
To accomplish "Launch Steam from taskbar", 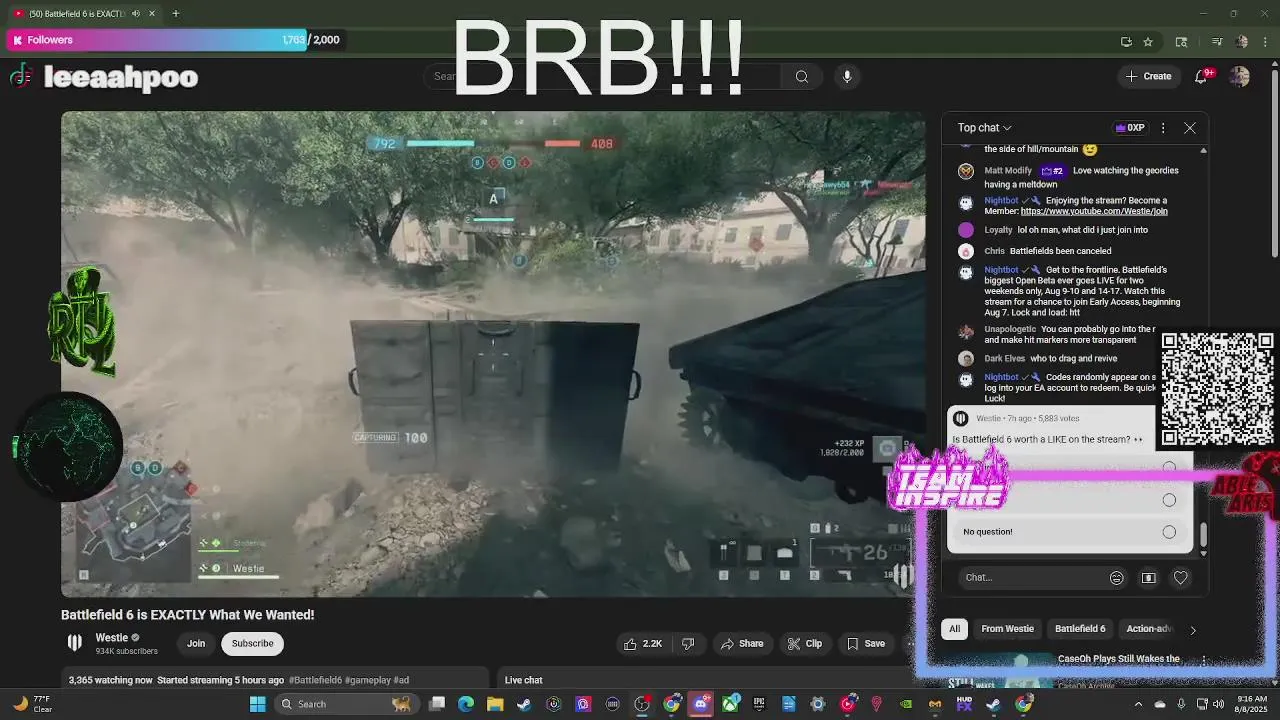I will click(524, 704).
